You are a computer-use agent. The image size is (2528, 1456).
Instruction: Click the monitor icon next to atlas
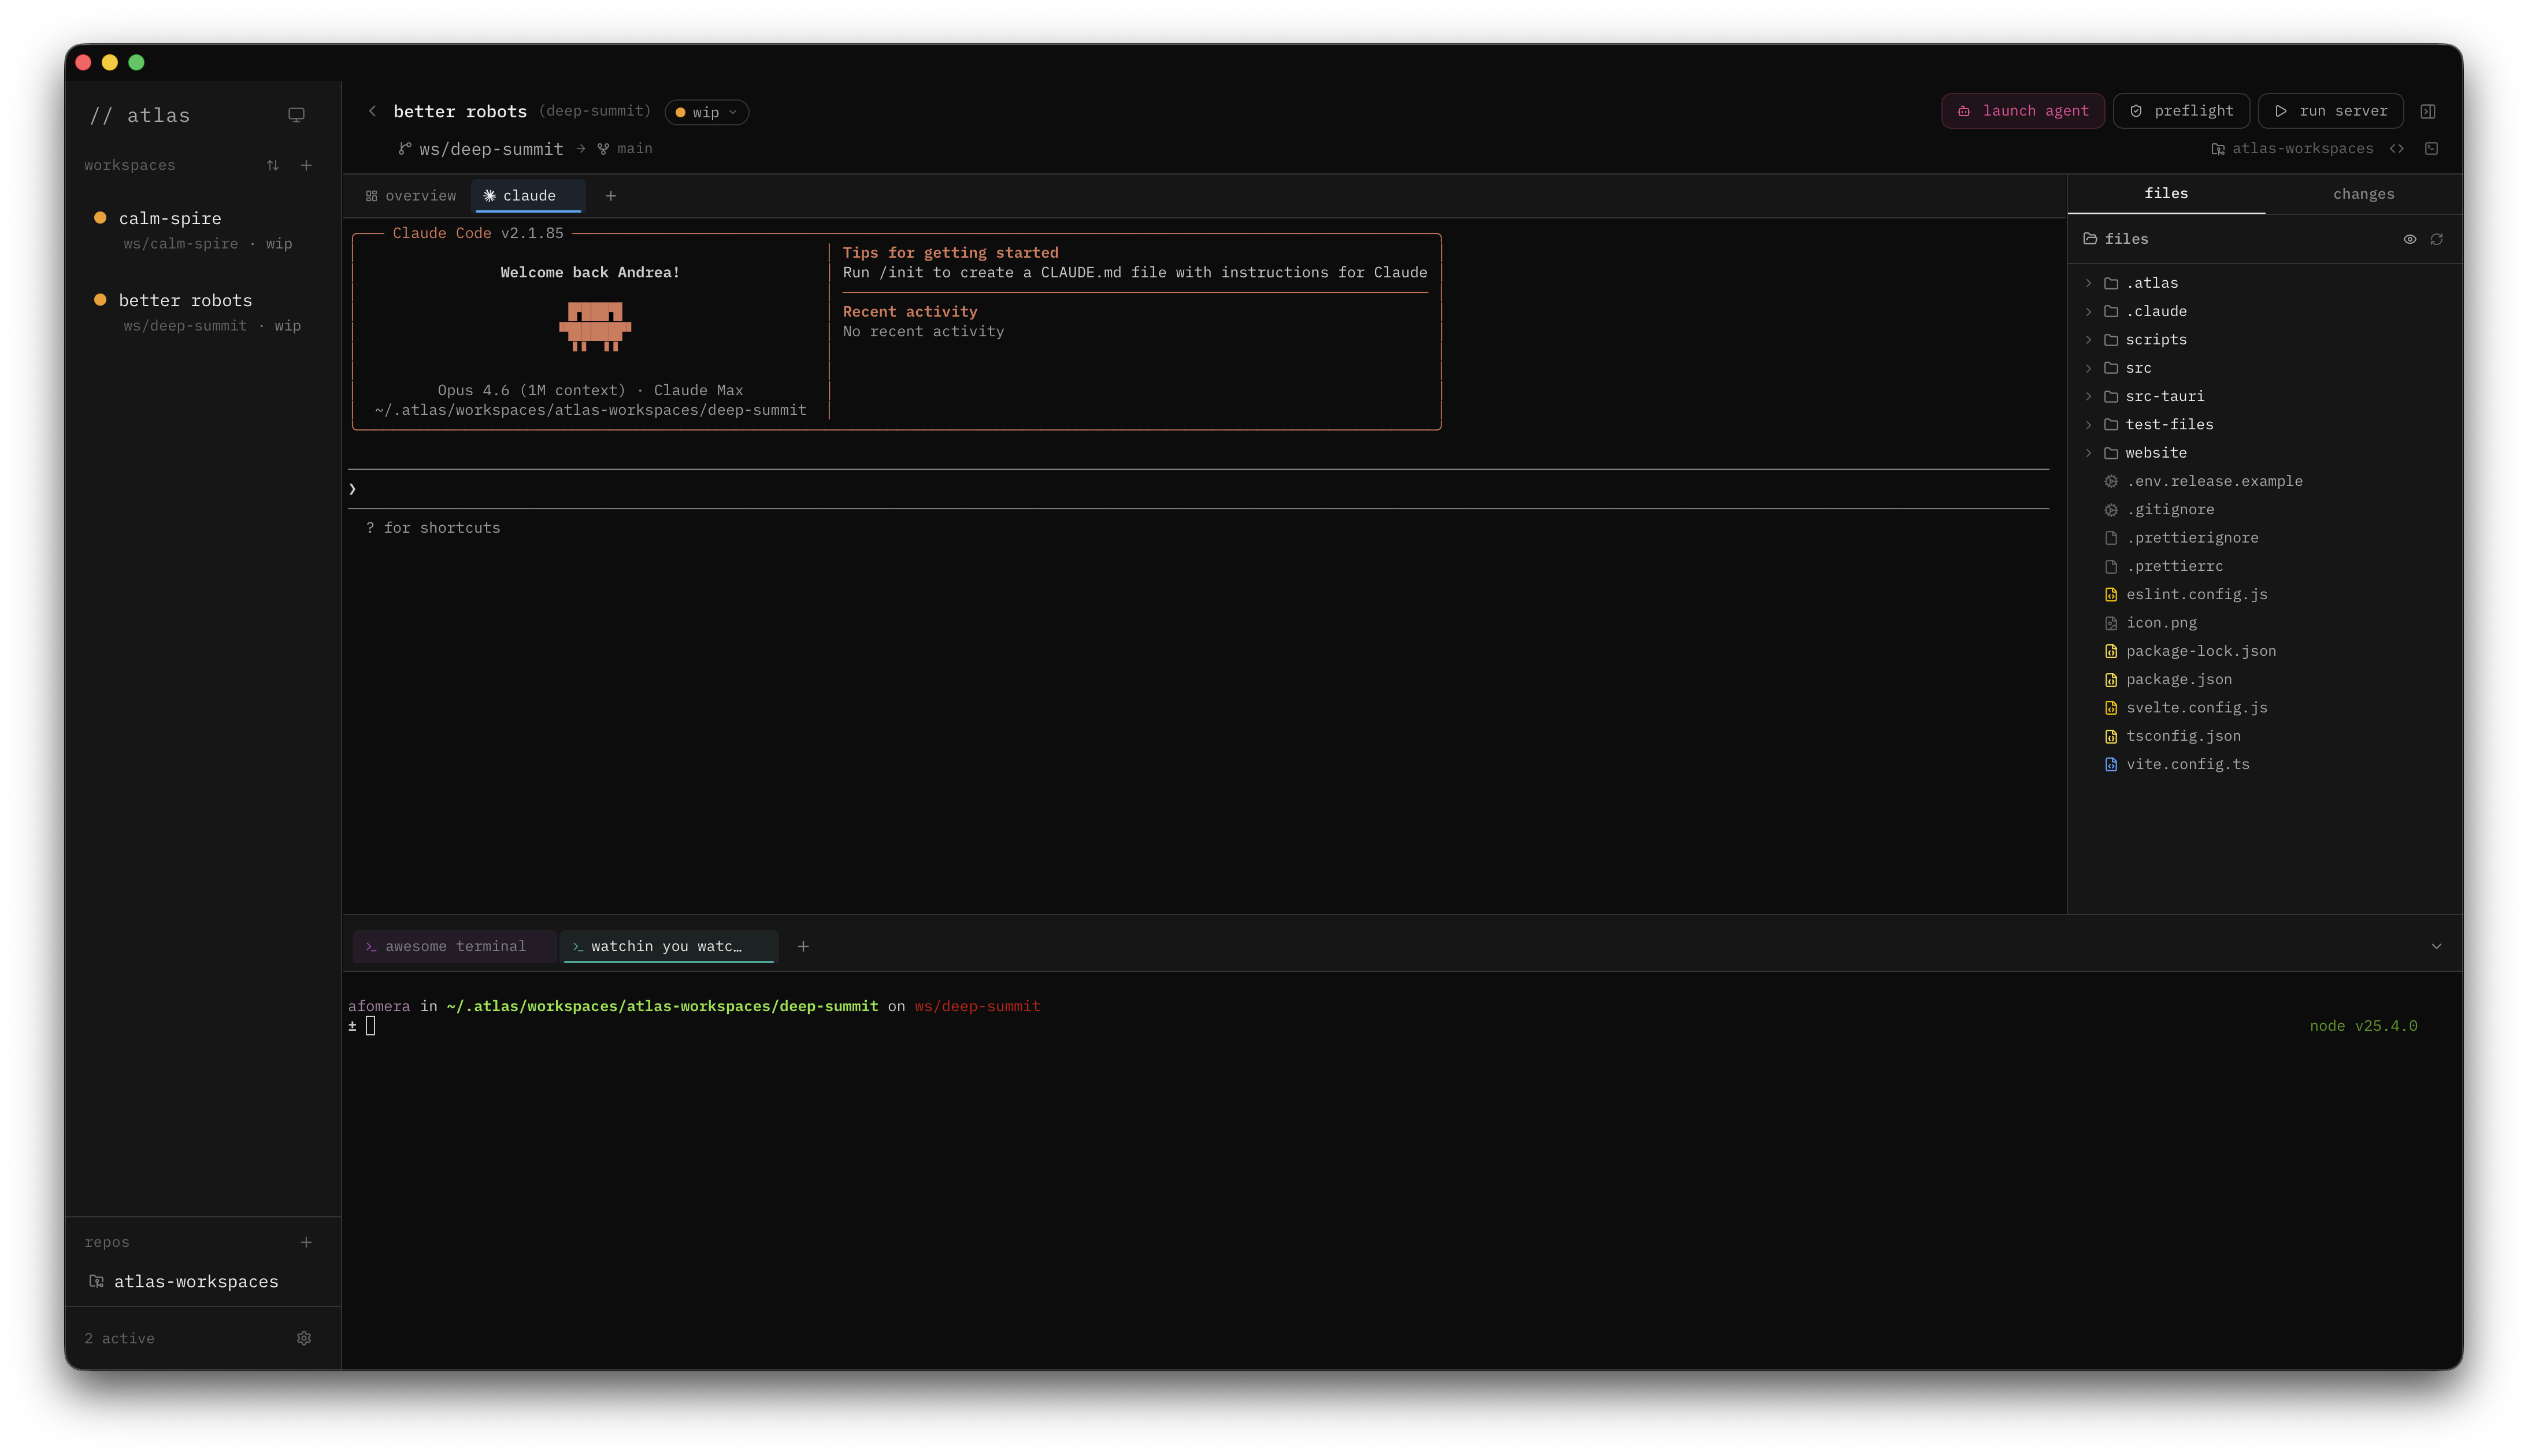pyautogui.click(x=296, y=114)
